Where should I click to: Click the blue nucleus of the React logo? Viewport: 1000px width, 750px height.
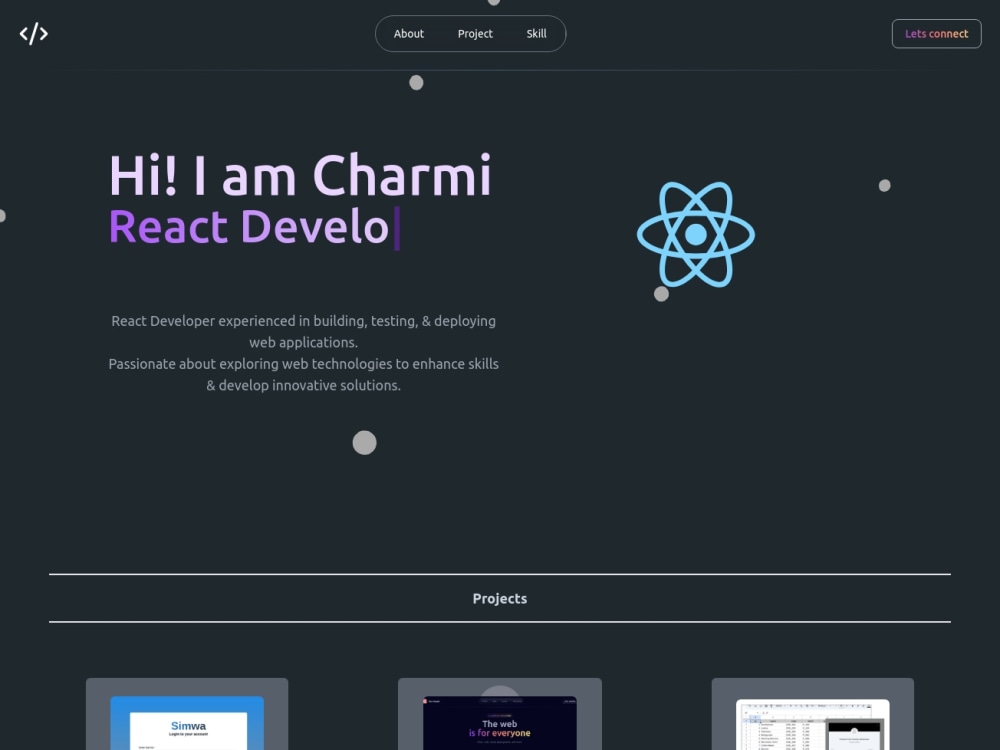[694, 236]
